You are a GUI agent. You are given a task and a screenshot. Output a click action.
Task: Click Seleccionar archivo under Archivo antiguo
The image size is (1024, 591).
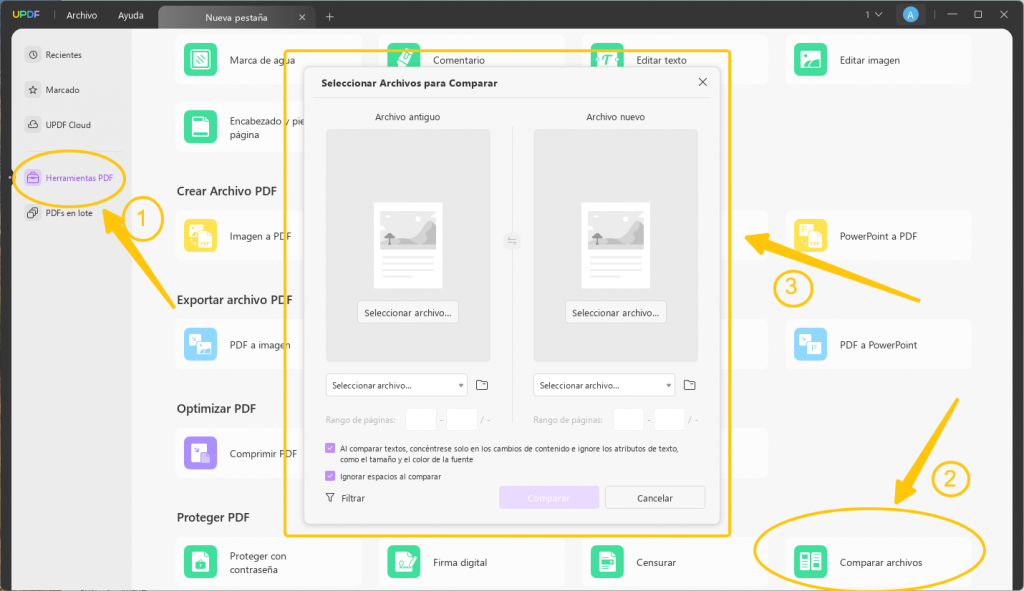pyautogui.click(x=407, y=312)
